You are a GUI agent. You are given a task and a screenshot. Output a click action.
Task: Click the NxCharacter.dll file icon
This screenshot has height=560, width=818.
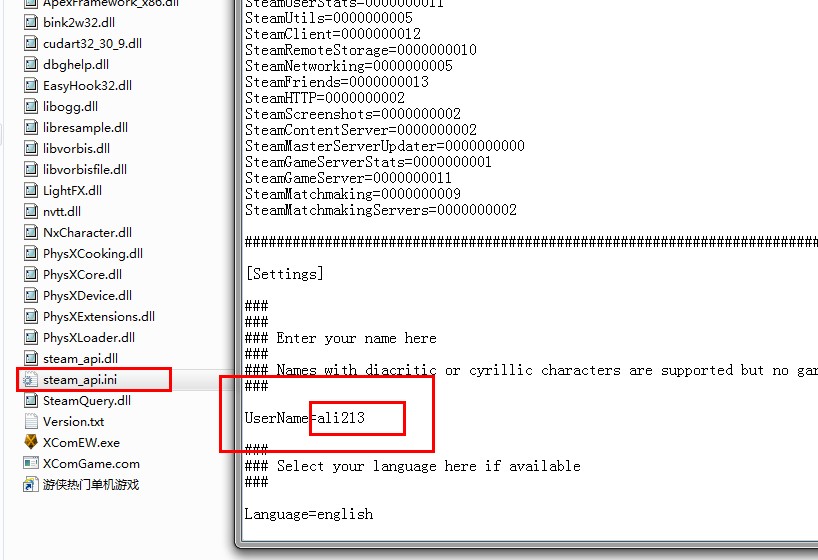[31, 232]
